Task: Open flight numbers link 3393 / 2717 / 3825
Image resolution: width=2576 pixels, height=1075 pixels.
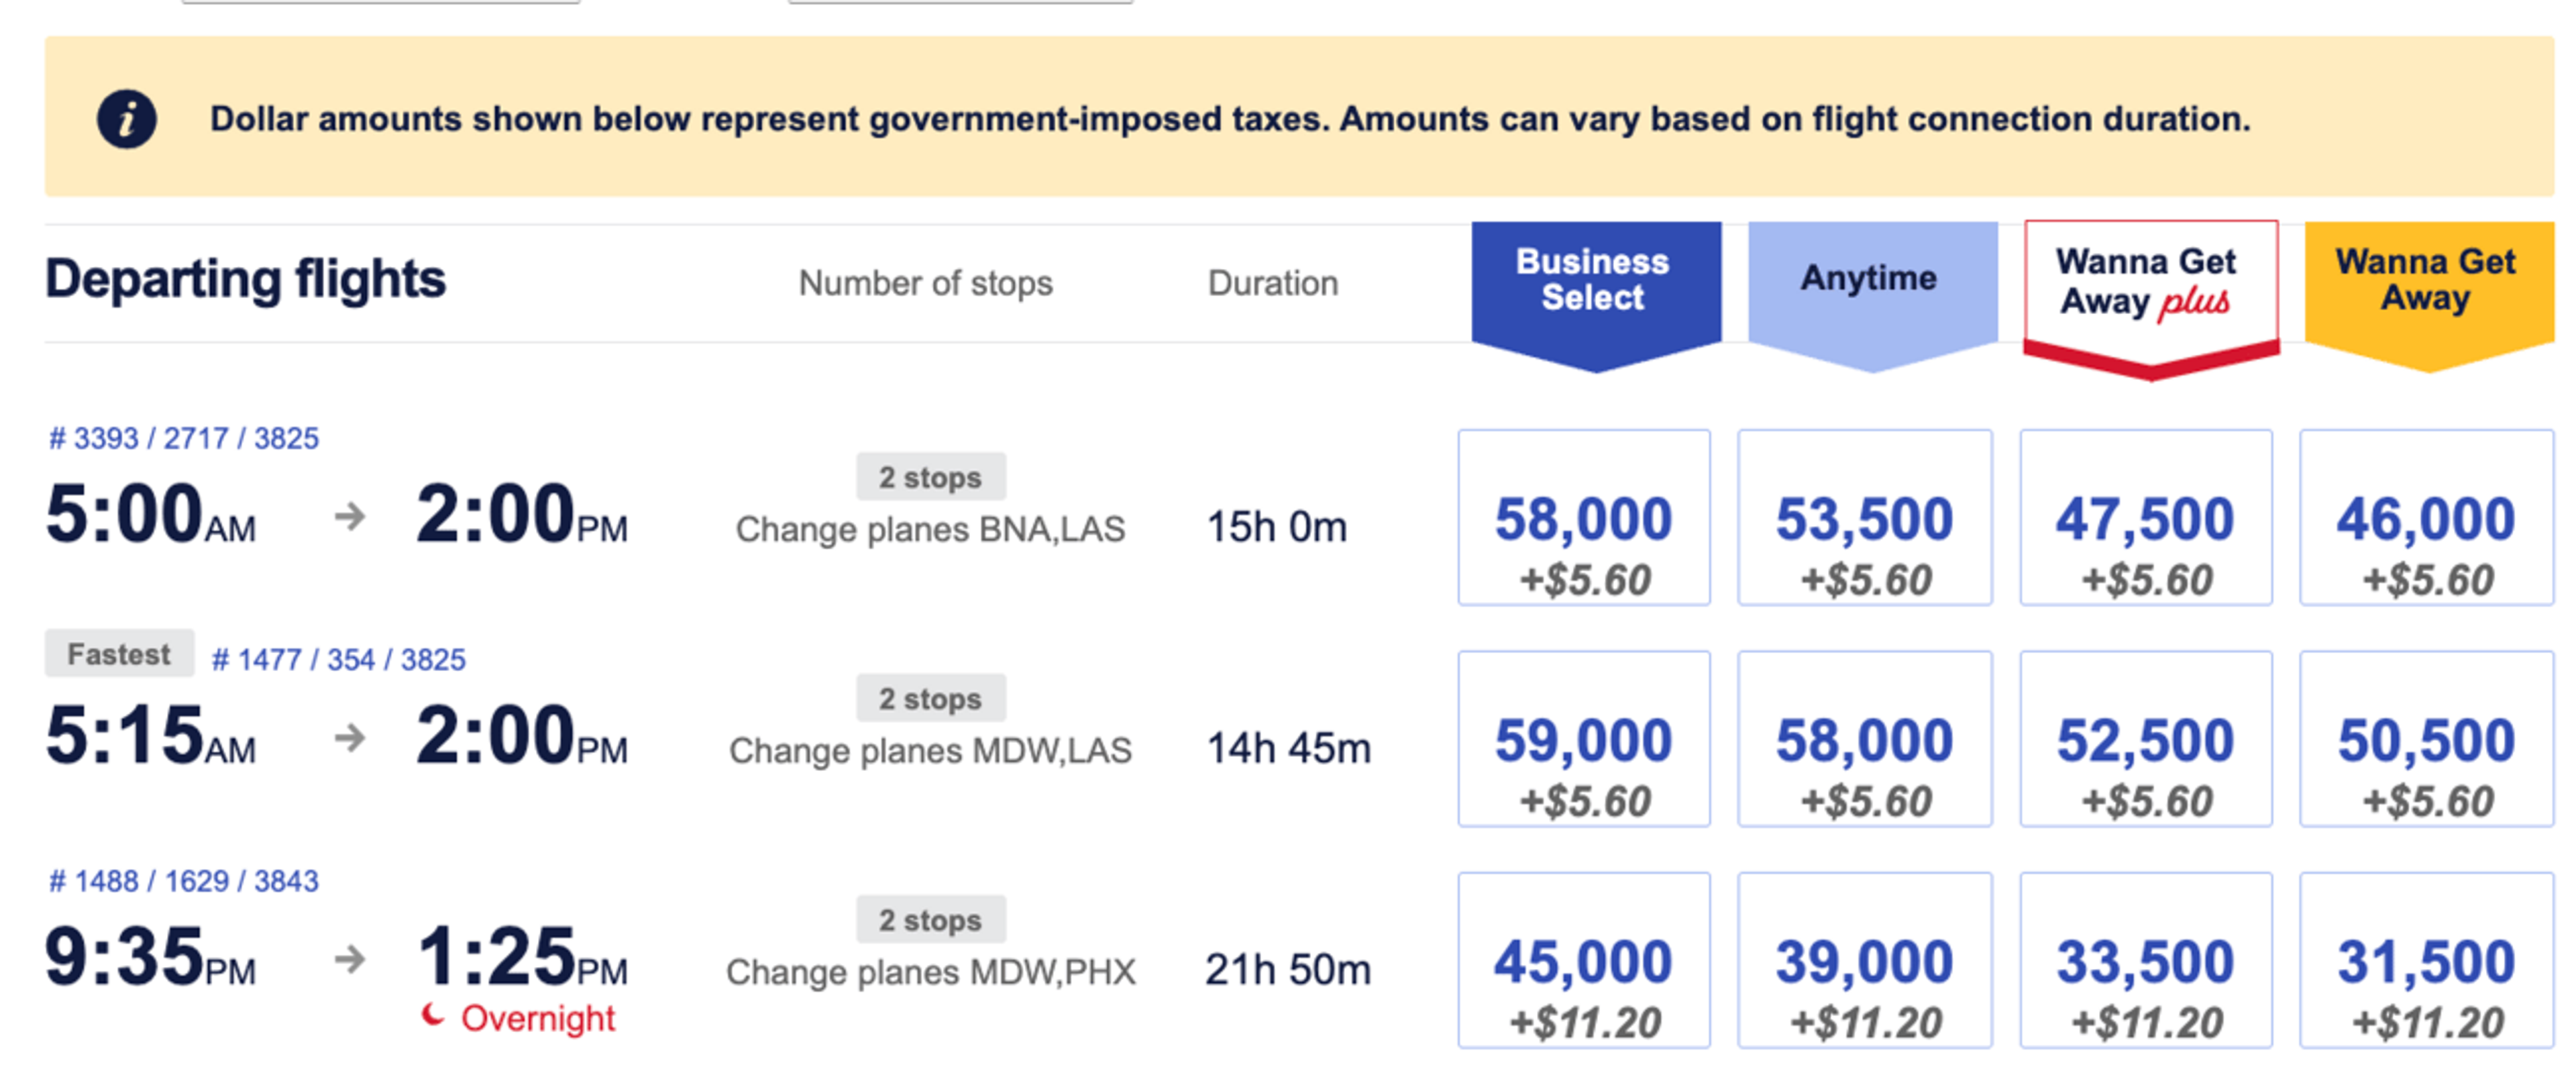Action: click(184, 439)
